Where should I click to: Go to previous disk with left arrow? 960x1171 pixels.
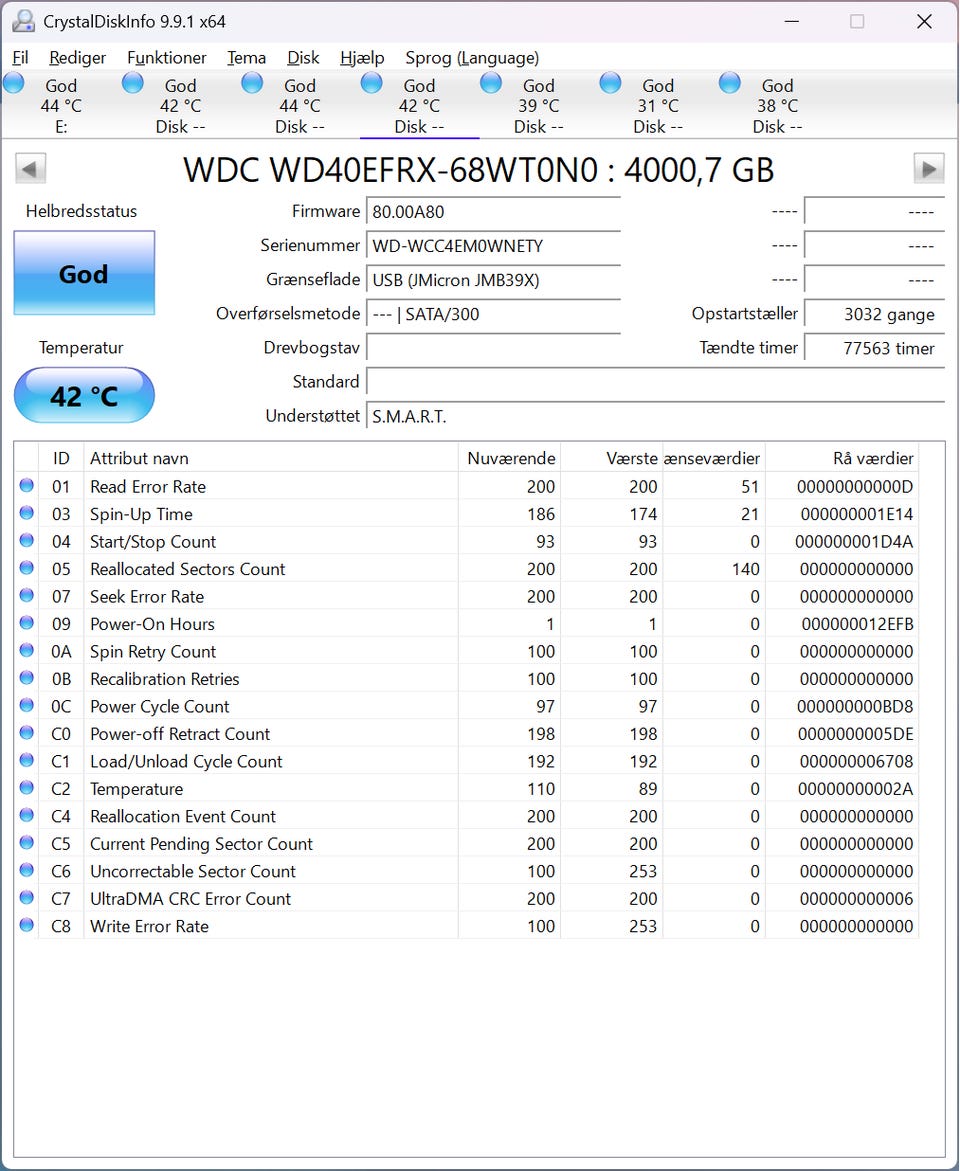[x=31, y=169]
